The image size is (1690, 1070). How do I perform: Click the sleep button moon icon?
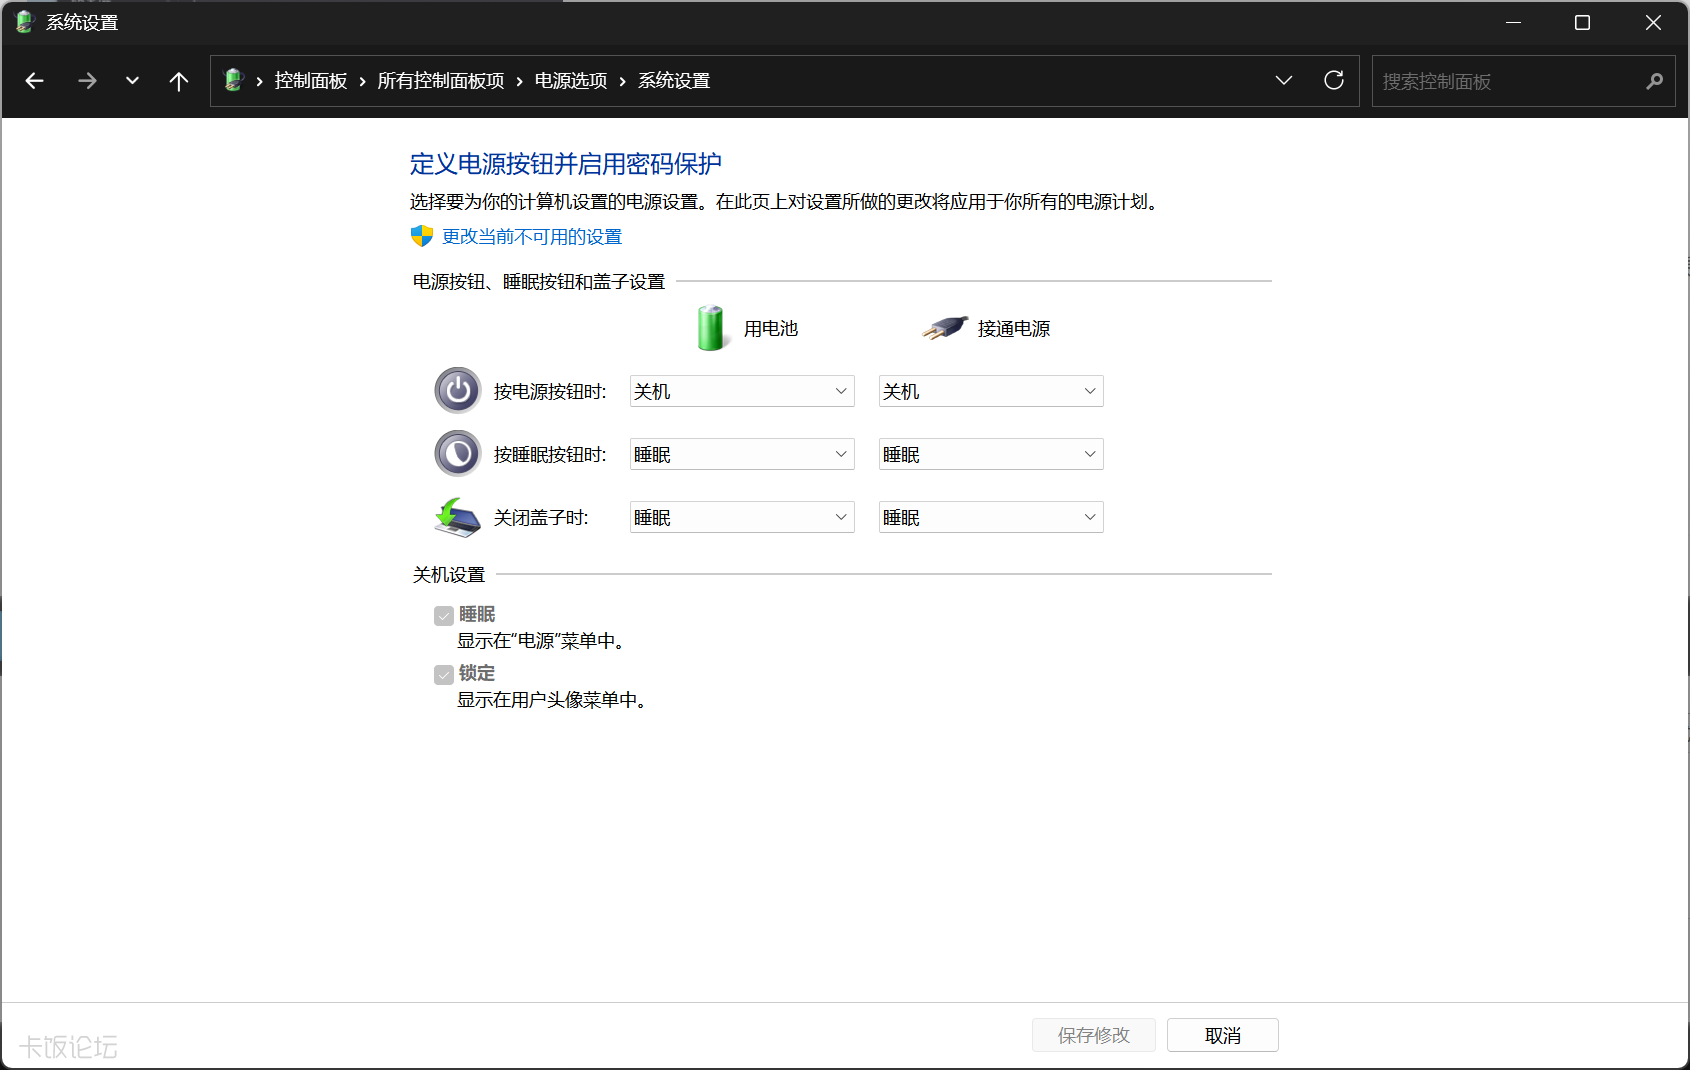coord(458,454)
